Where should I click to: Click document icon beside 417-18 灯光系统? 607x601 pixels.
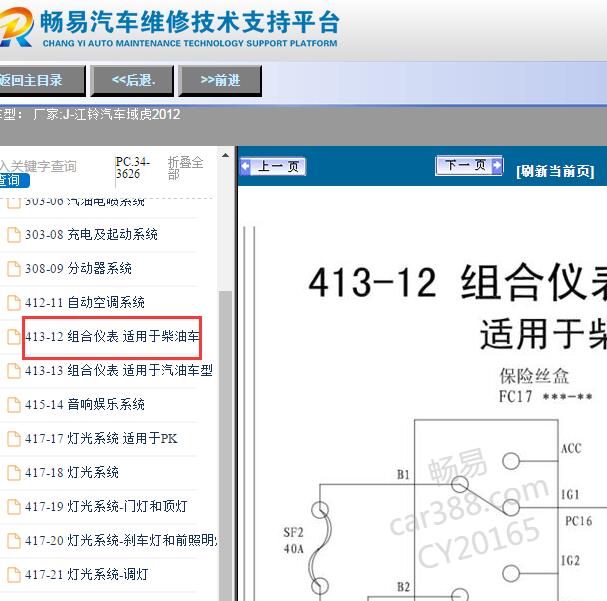pyautogui.click(x=14, y=473)
